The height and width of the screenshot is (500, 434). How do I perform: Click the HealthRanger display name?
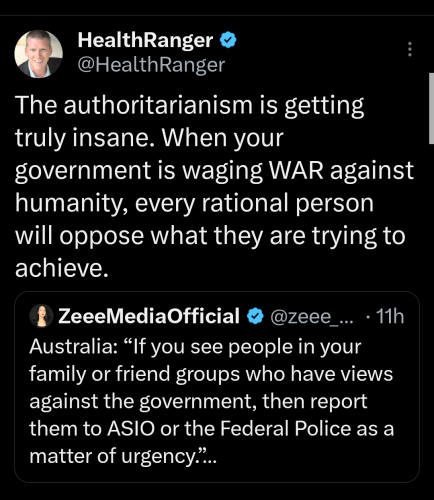145,40
